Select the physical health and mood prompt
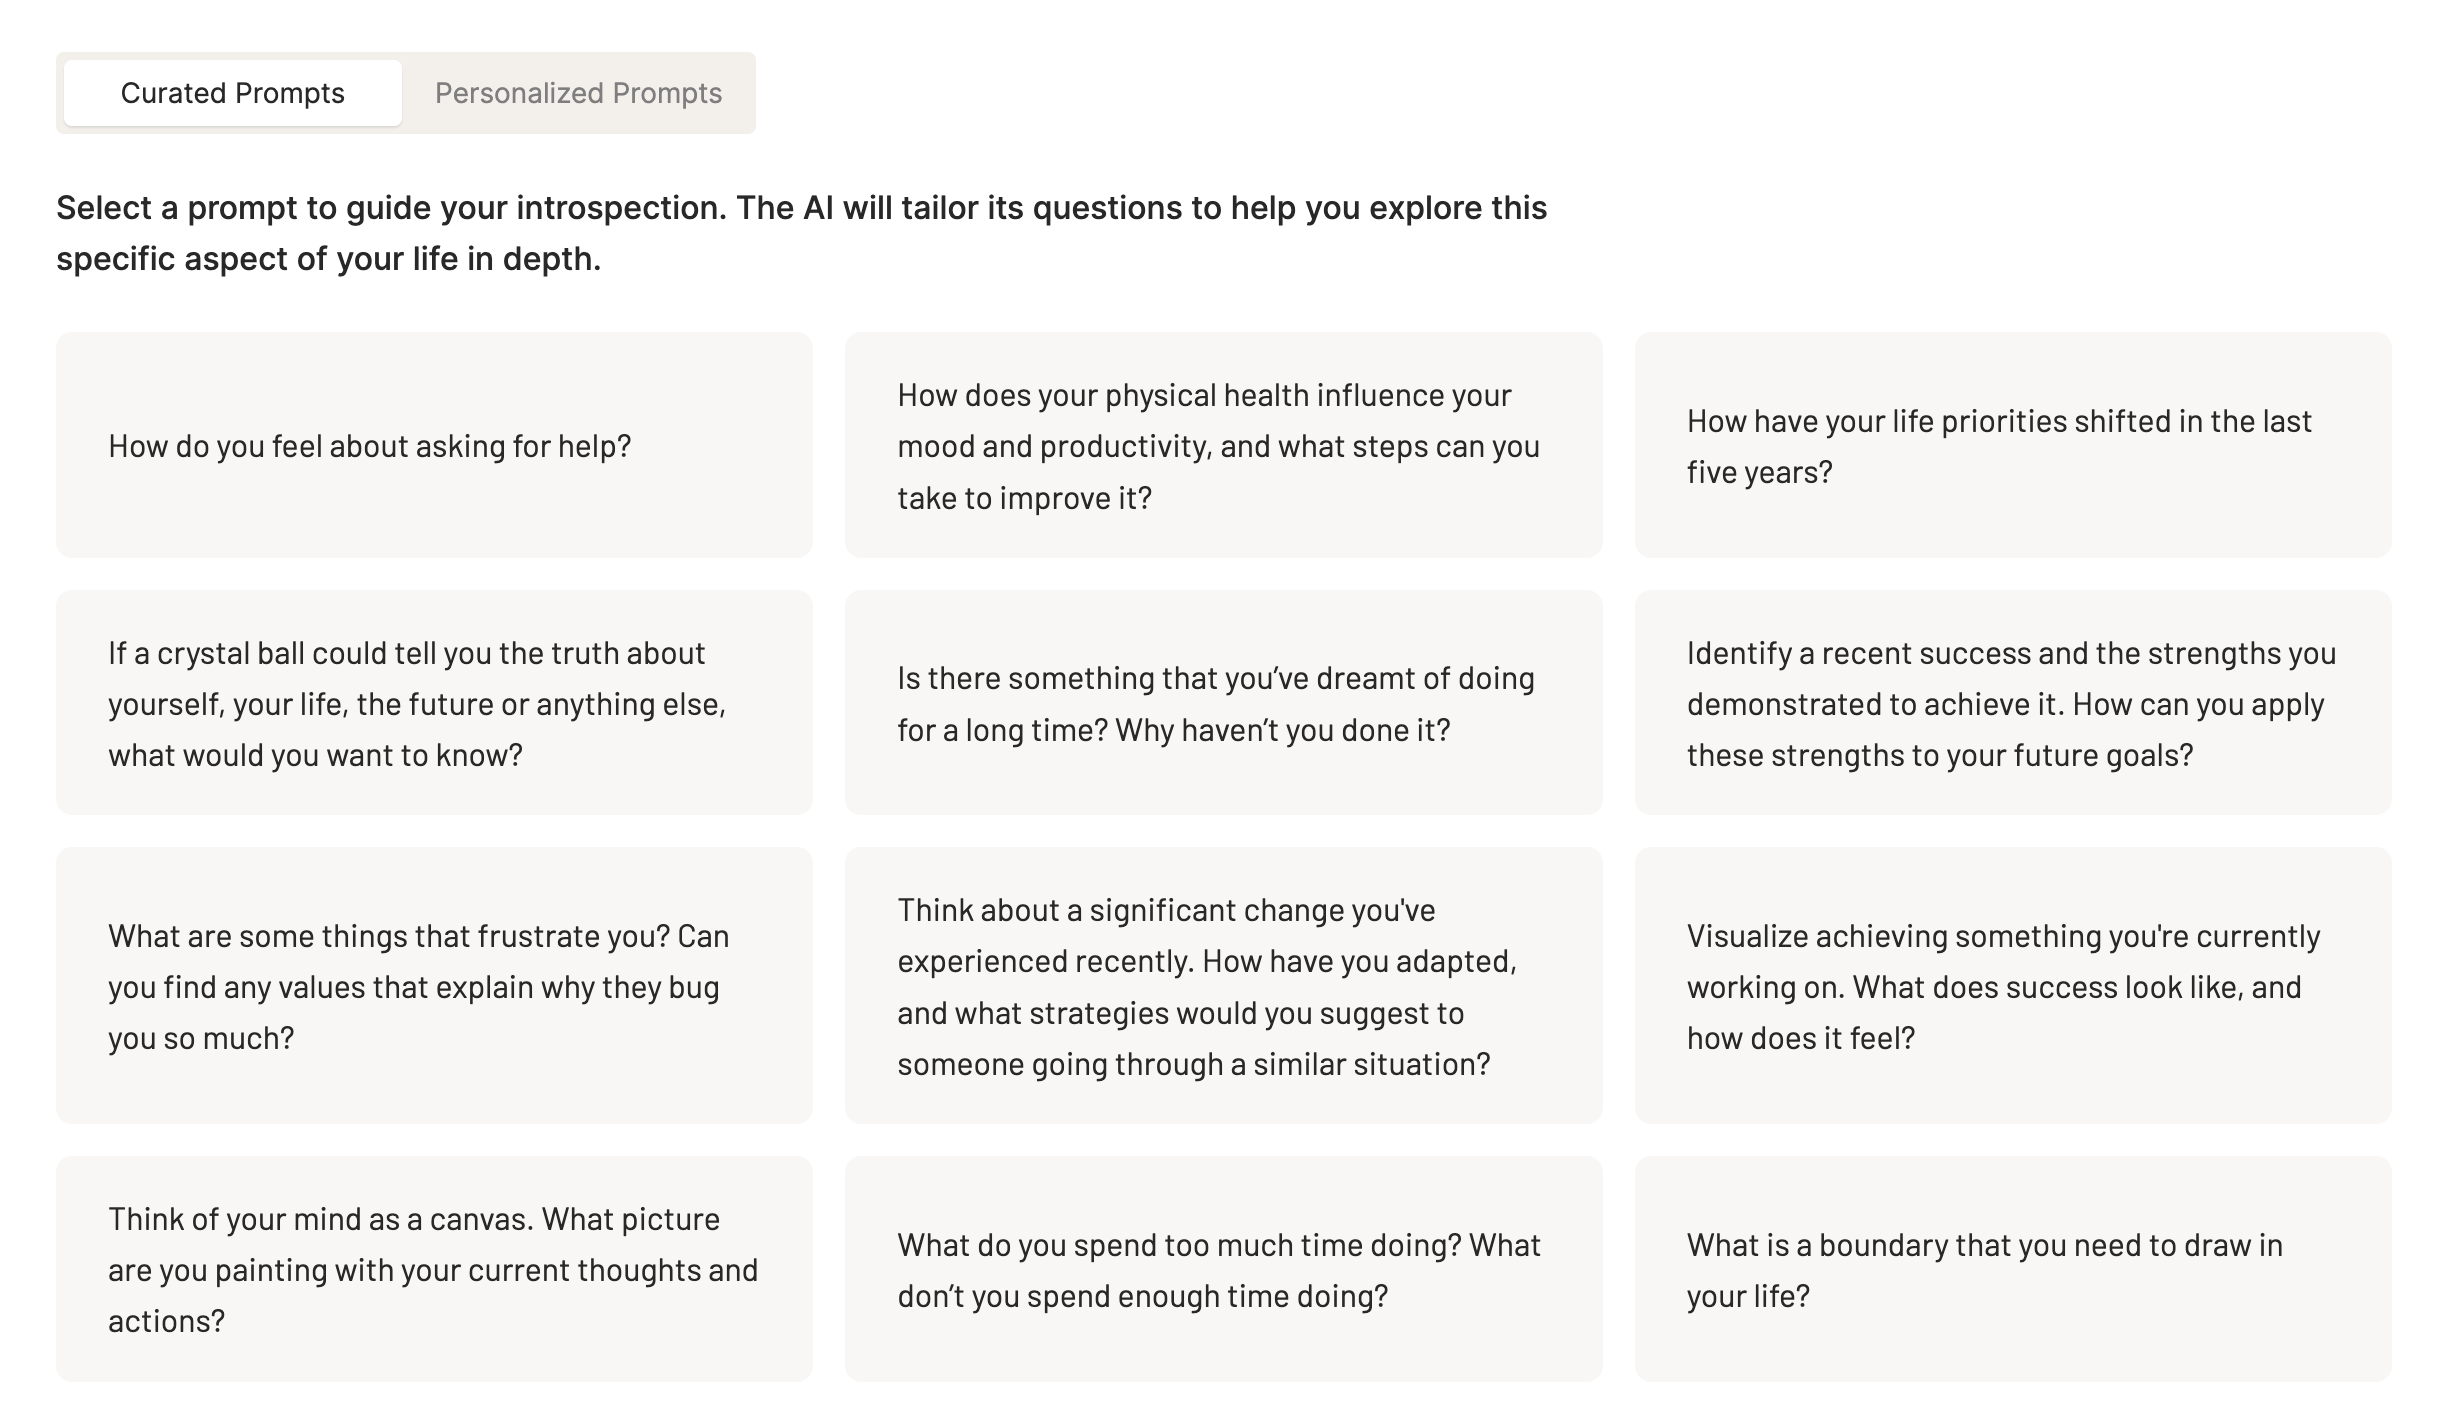This screenshot has width=2448, height=1404. click(x=1222, y=445)
